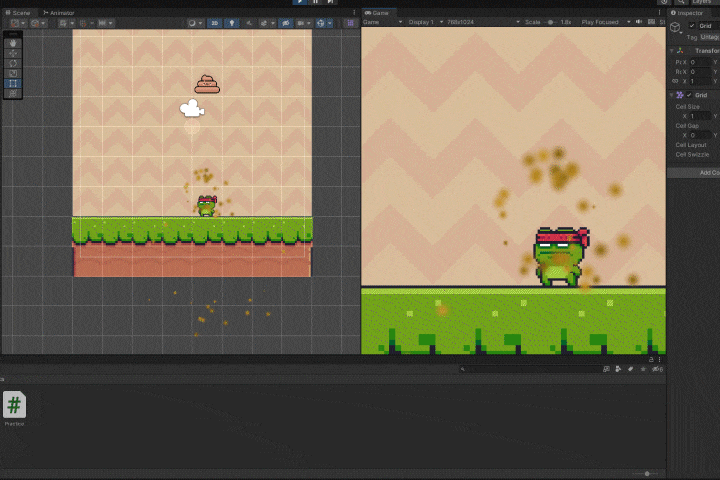Toggle Scene lighting bulb icon

coord(231,23)
